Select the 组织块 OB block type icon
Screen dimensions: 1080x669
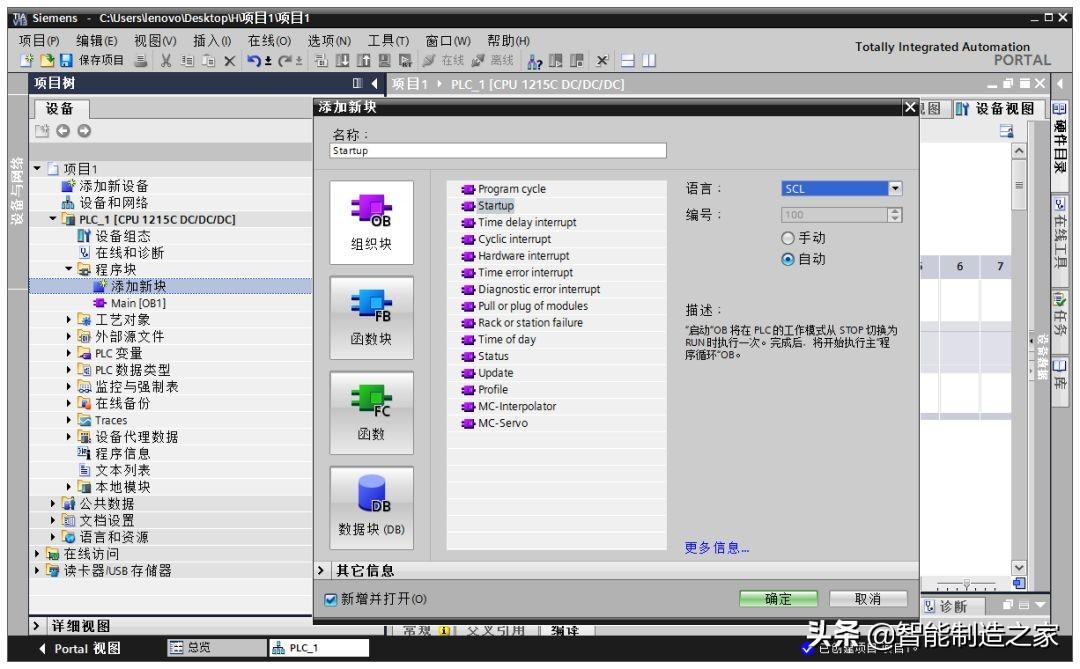(x=371, y=223)
